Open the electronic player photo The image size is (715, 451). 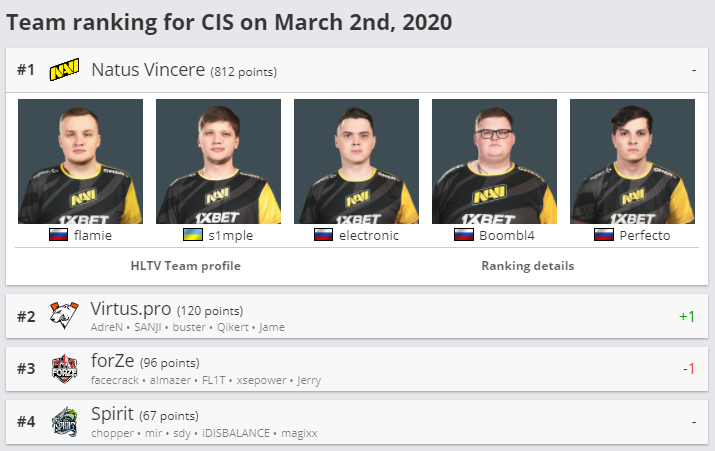point(357,161)
